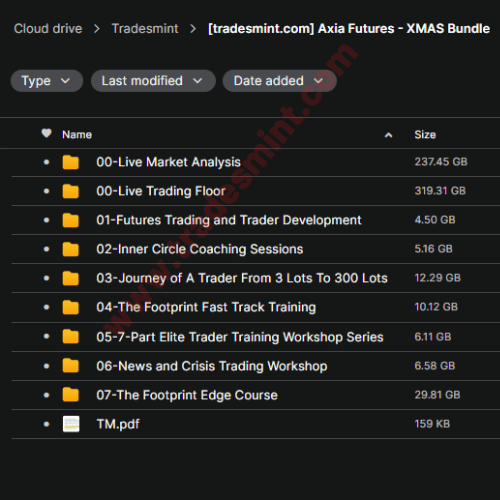Open the TM.pdf file thumbnail icon

click(x=71, y=424)
